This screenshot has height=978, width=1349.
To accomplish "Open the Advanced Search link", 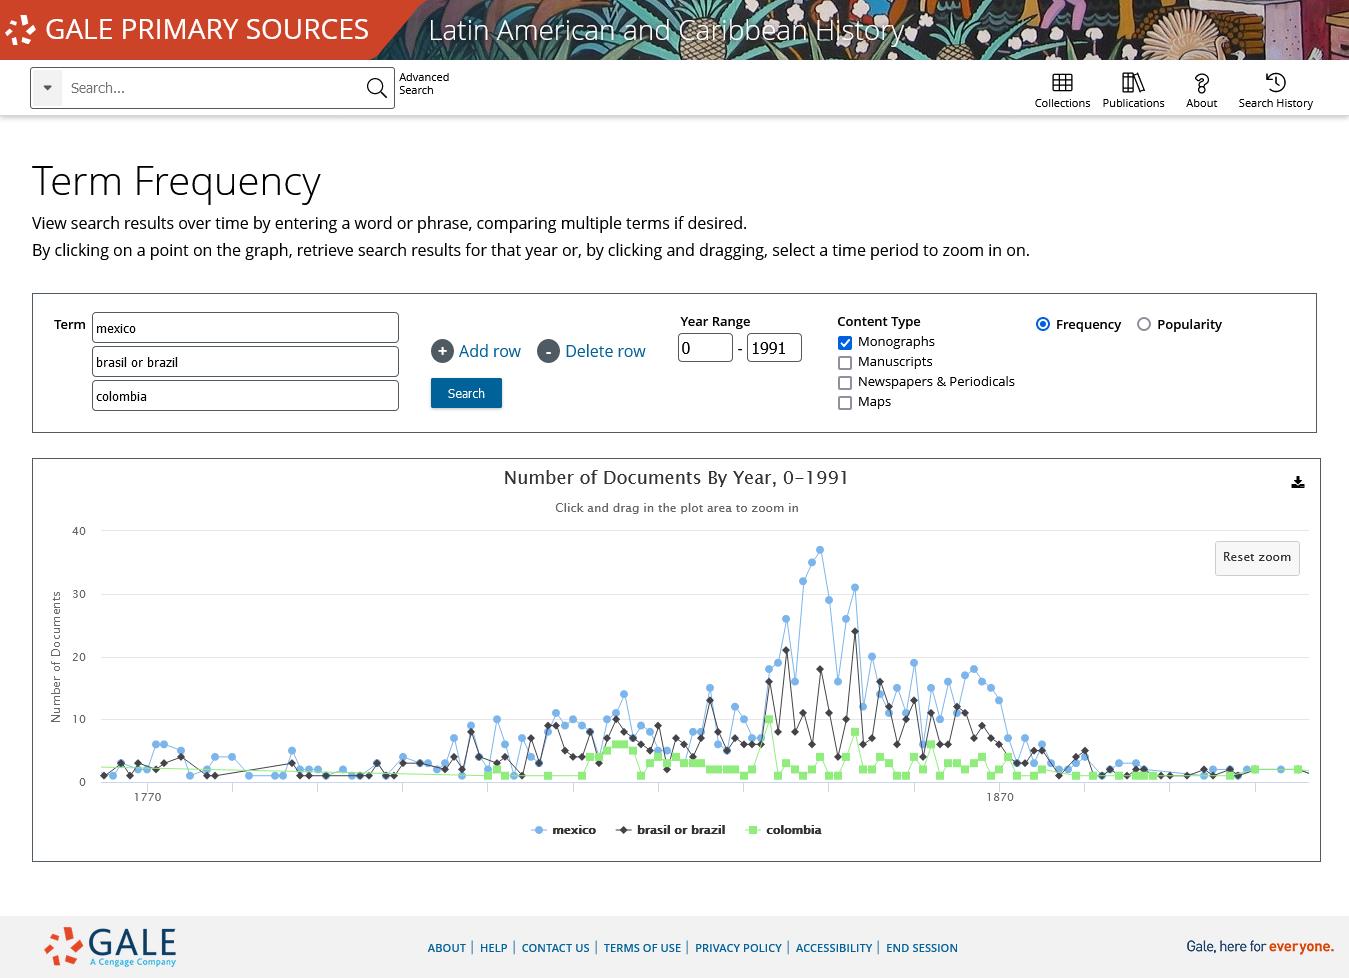I will [x=424, y=83].
